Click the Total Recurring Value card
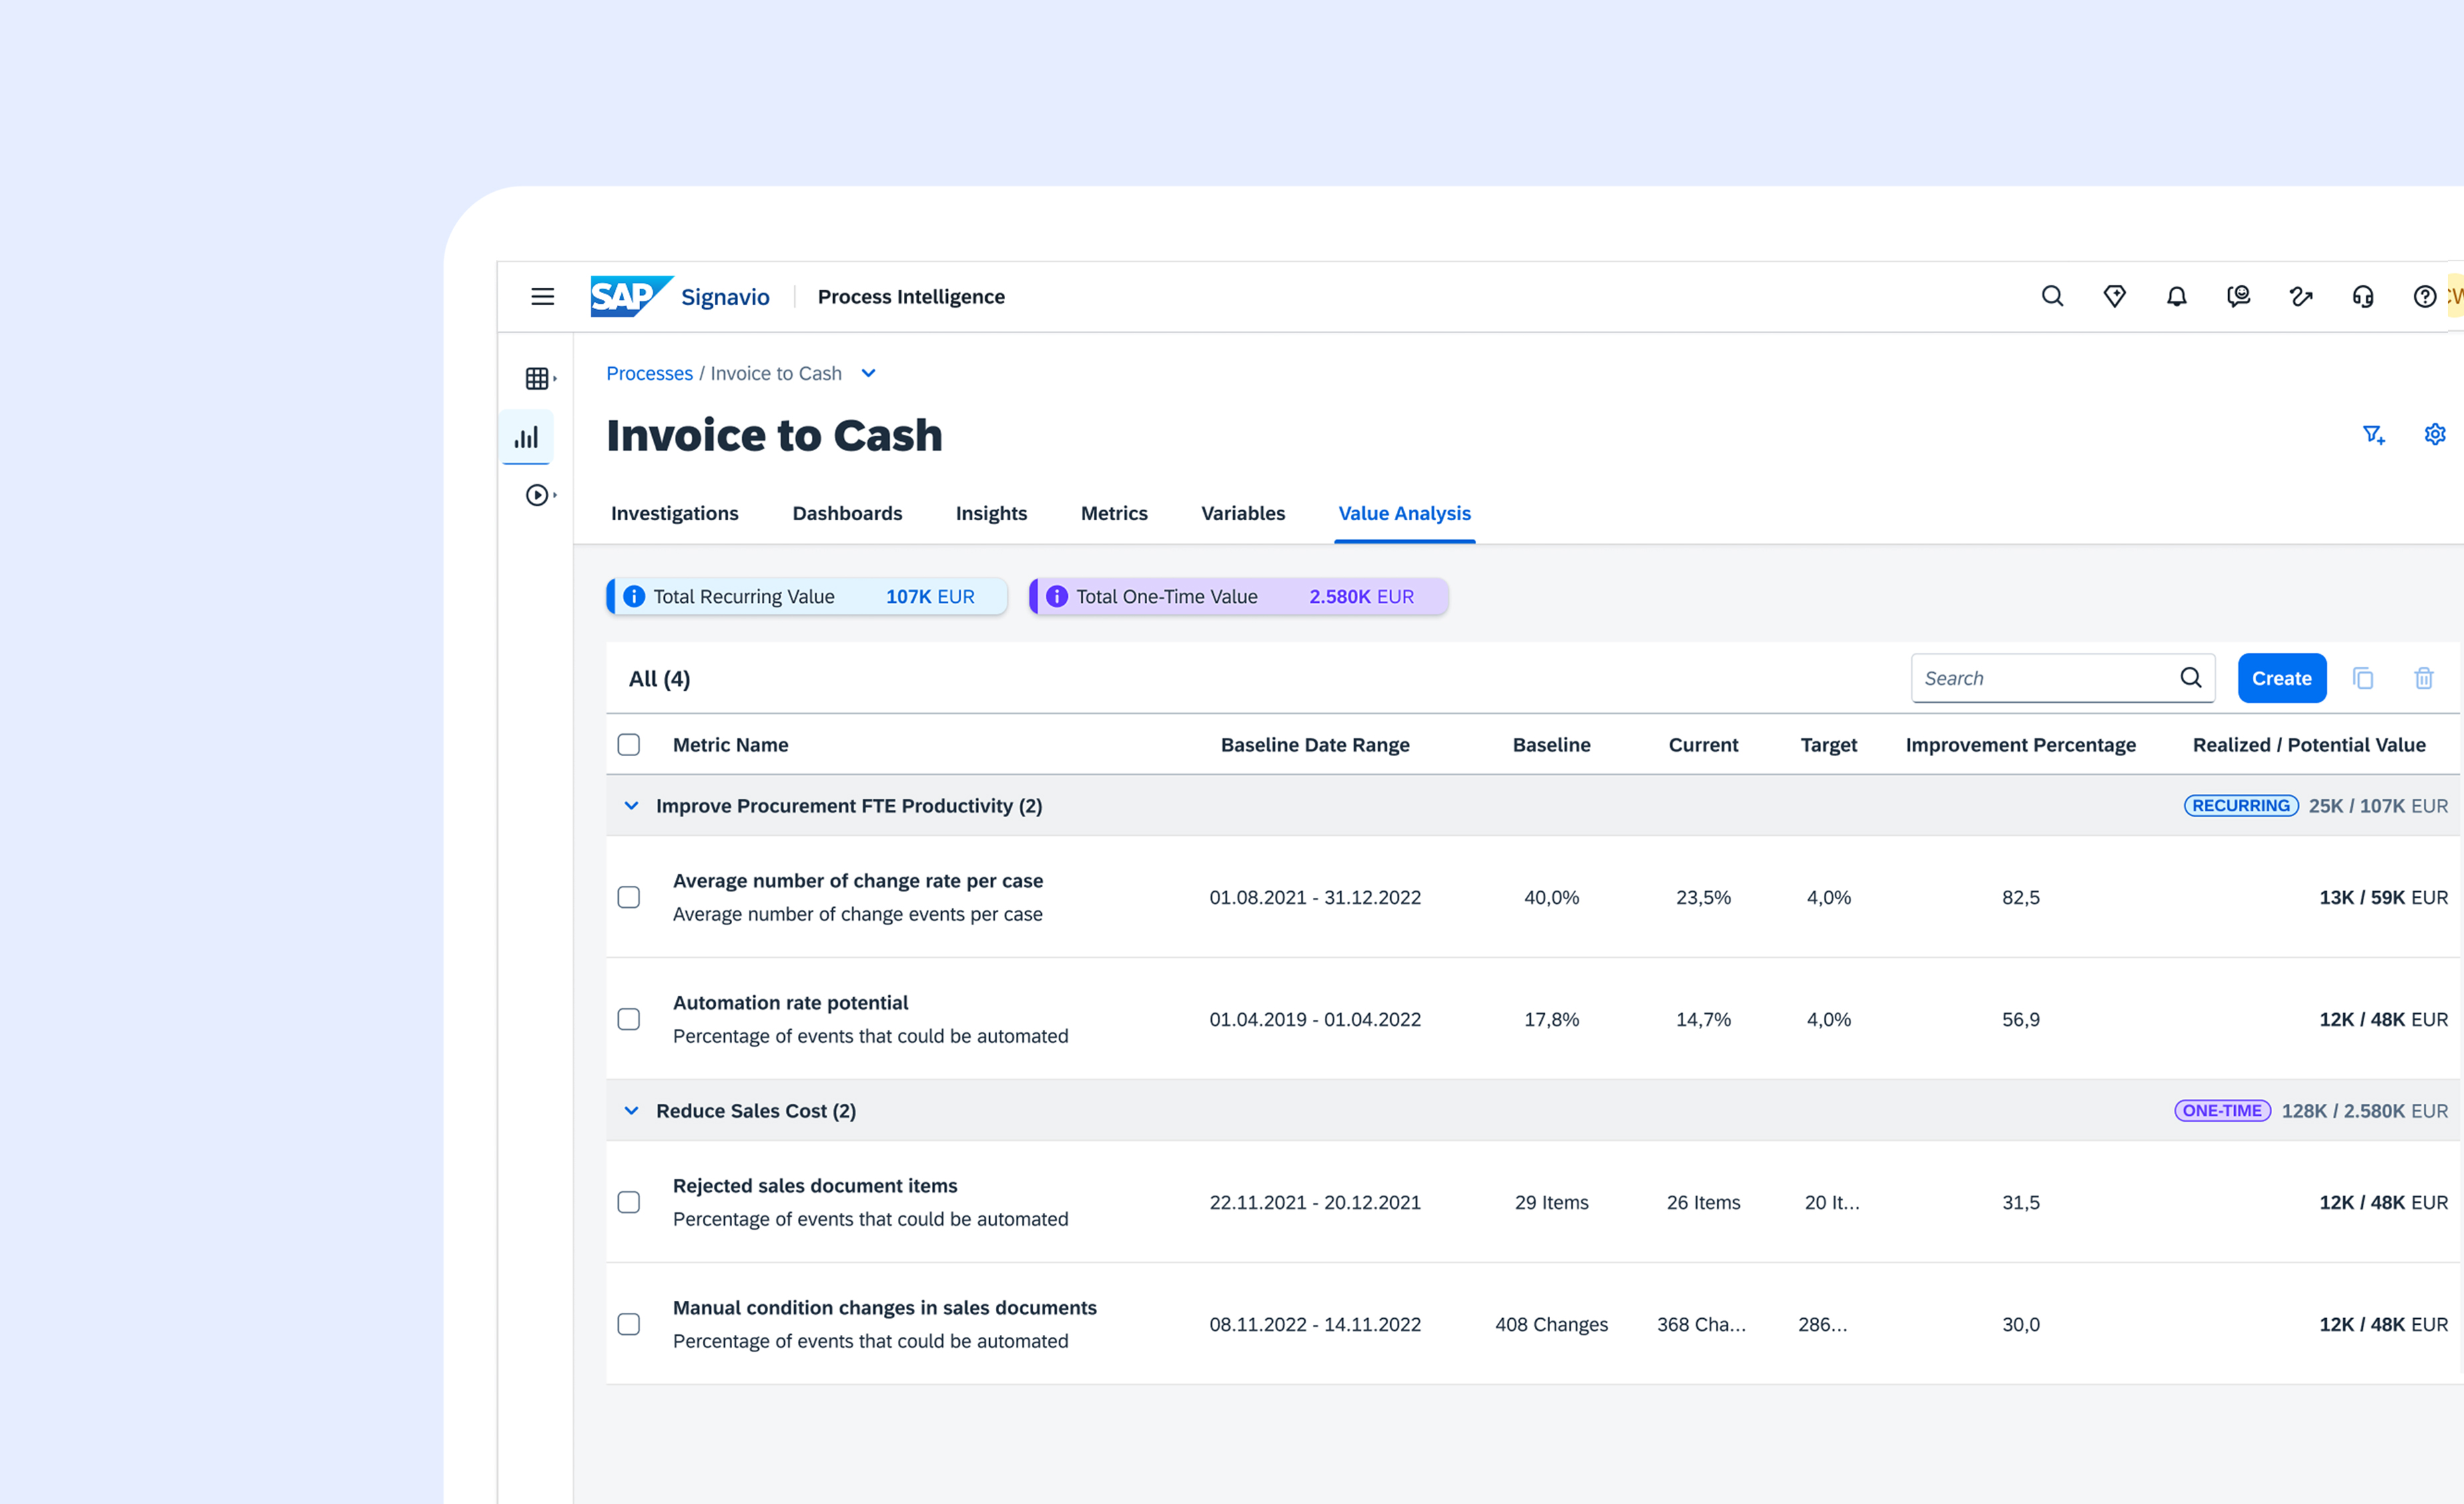Viewport: 2464px width, 1504px height. (x=806, y=596)
